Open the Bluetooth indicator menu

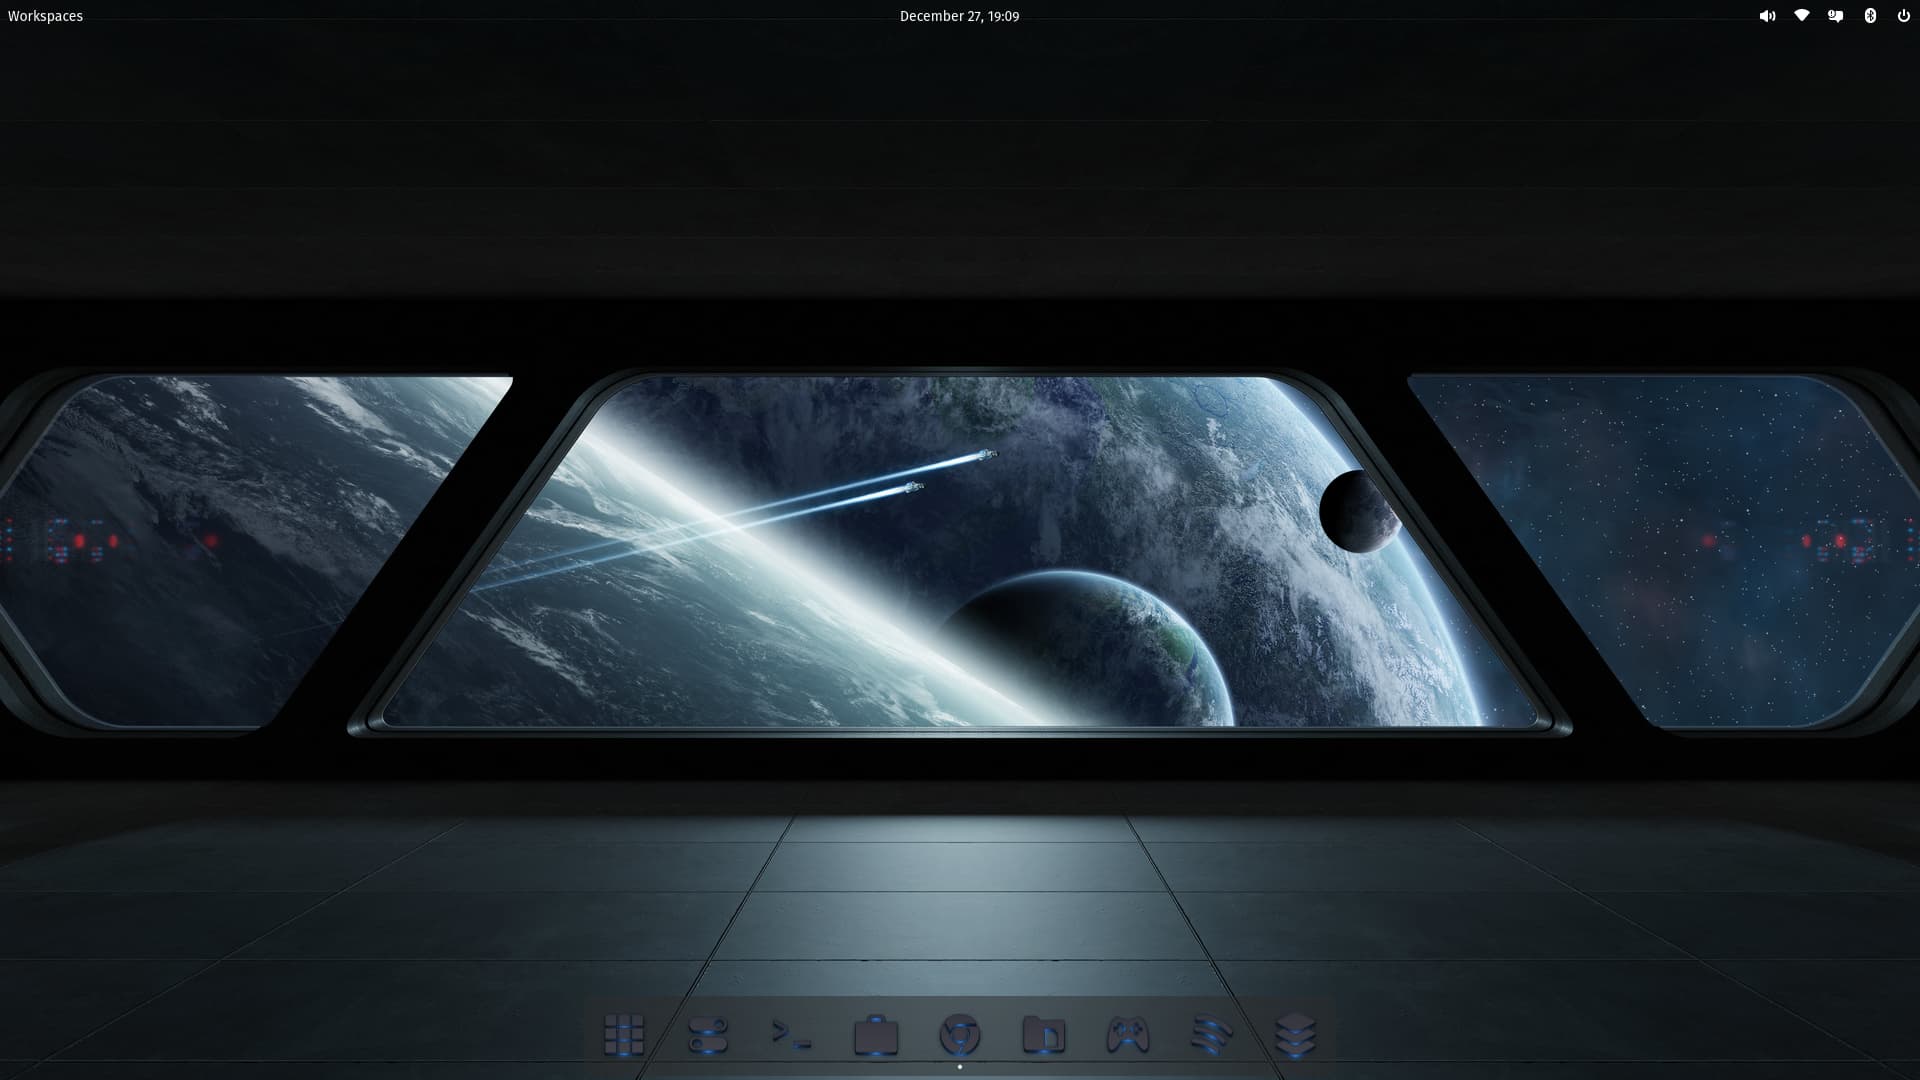pos(1870,16)
